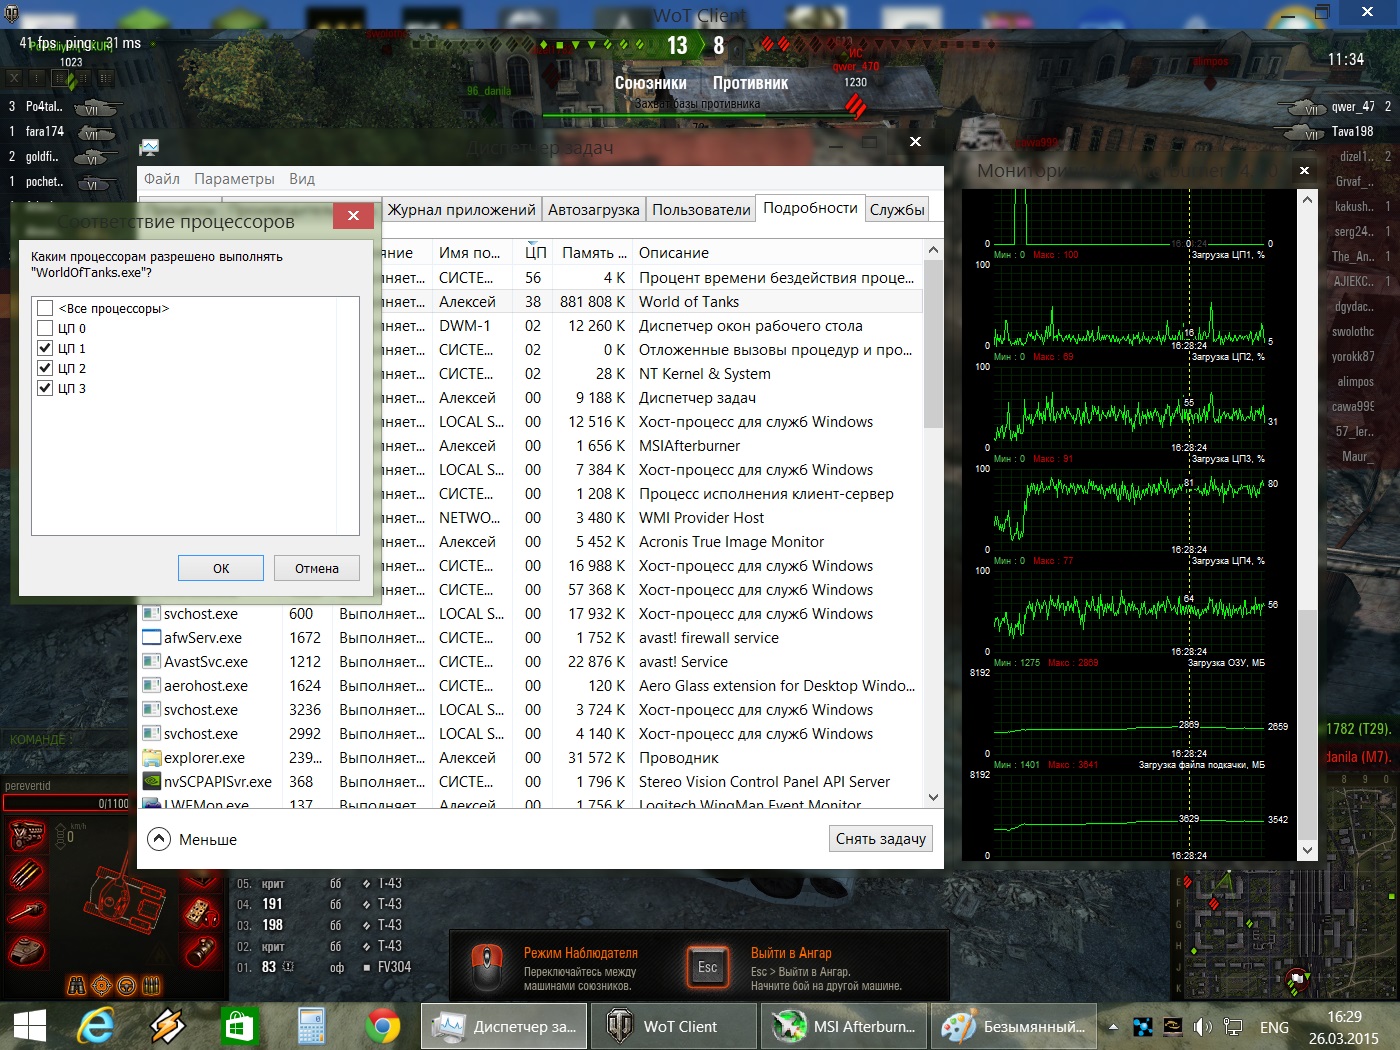Close the processor affinity dialog
This screenshot has width=1400, height=1050.
(353, 215)
